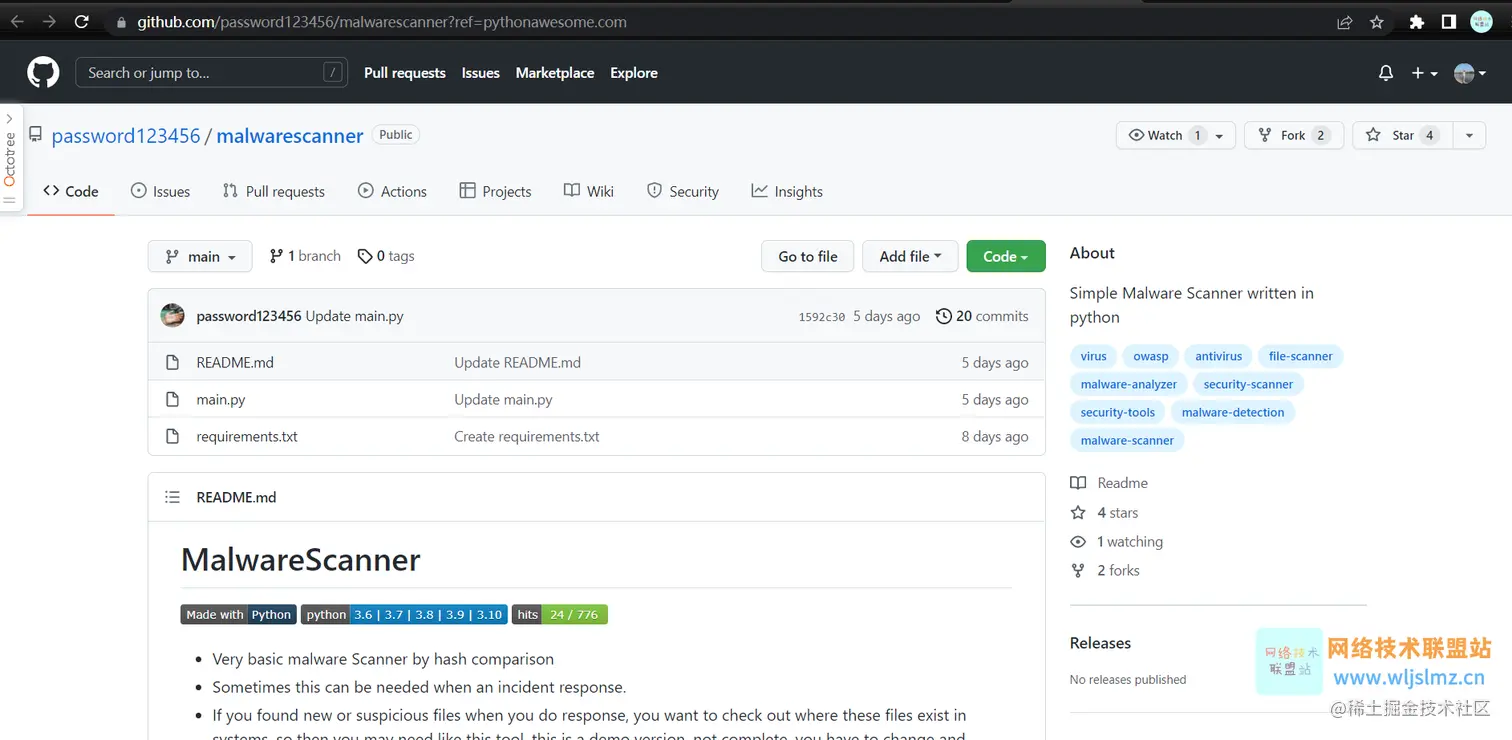Screen dimensions: 1512x740
Task: Switch to the Issues repository tab
Action: 160,191
